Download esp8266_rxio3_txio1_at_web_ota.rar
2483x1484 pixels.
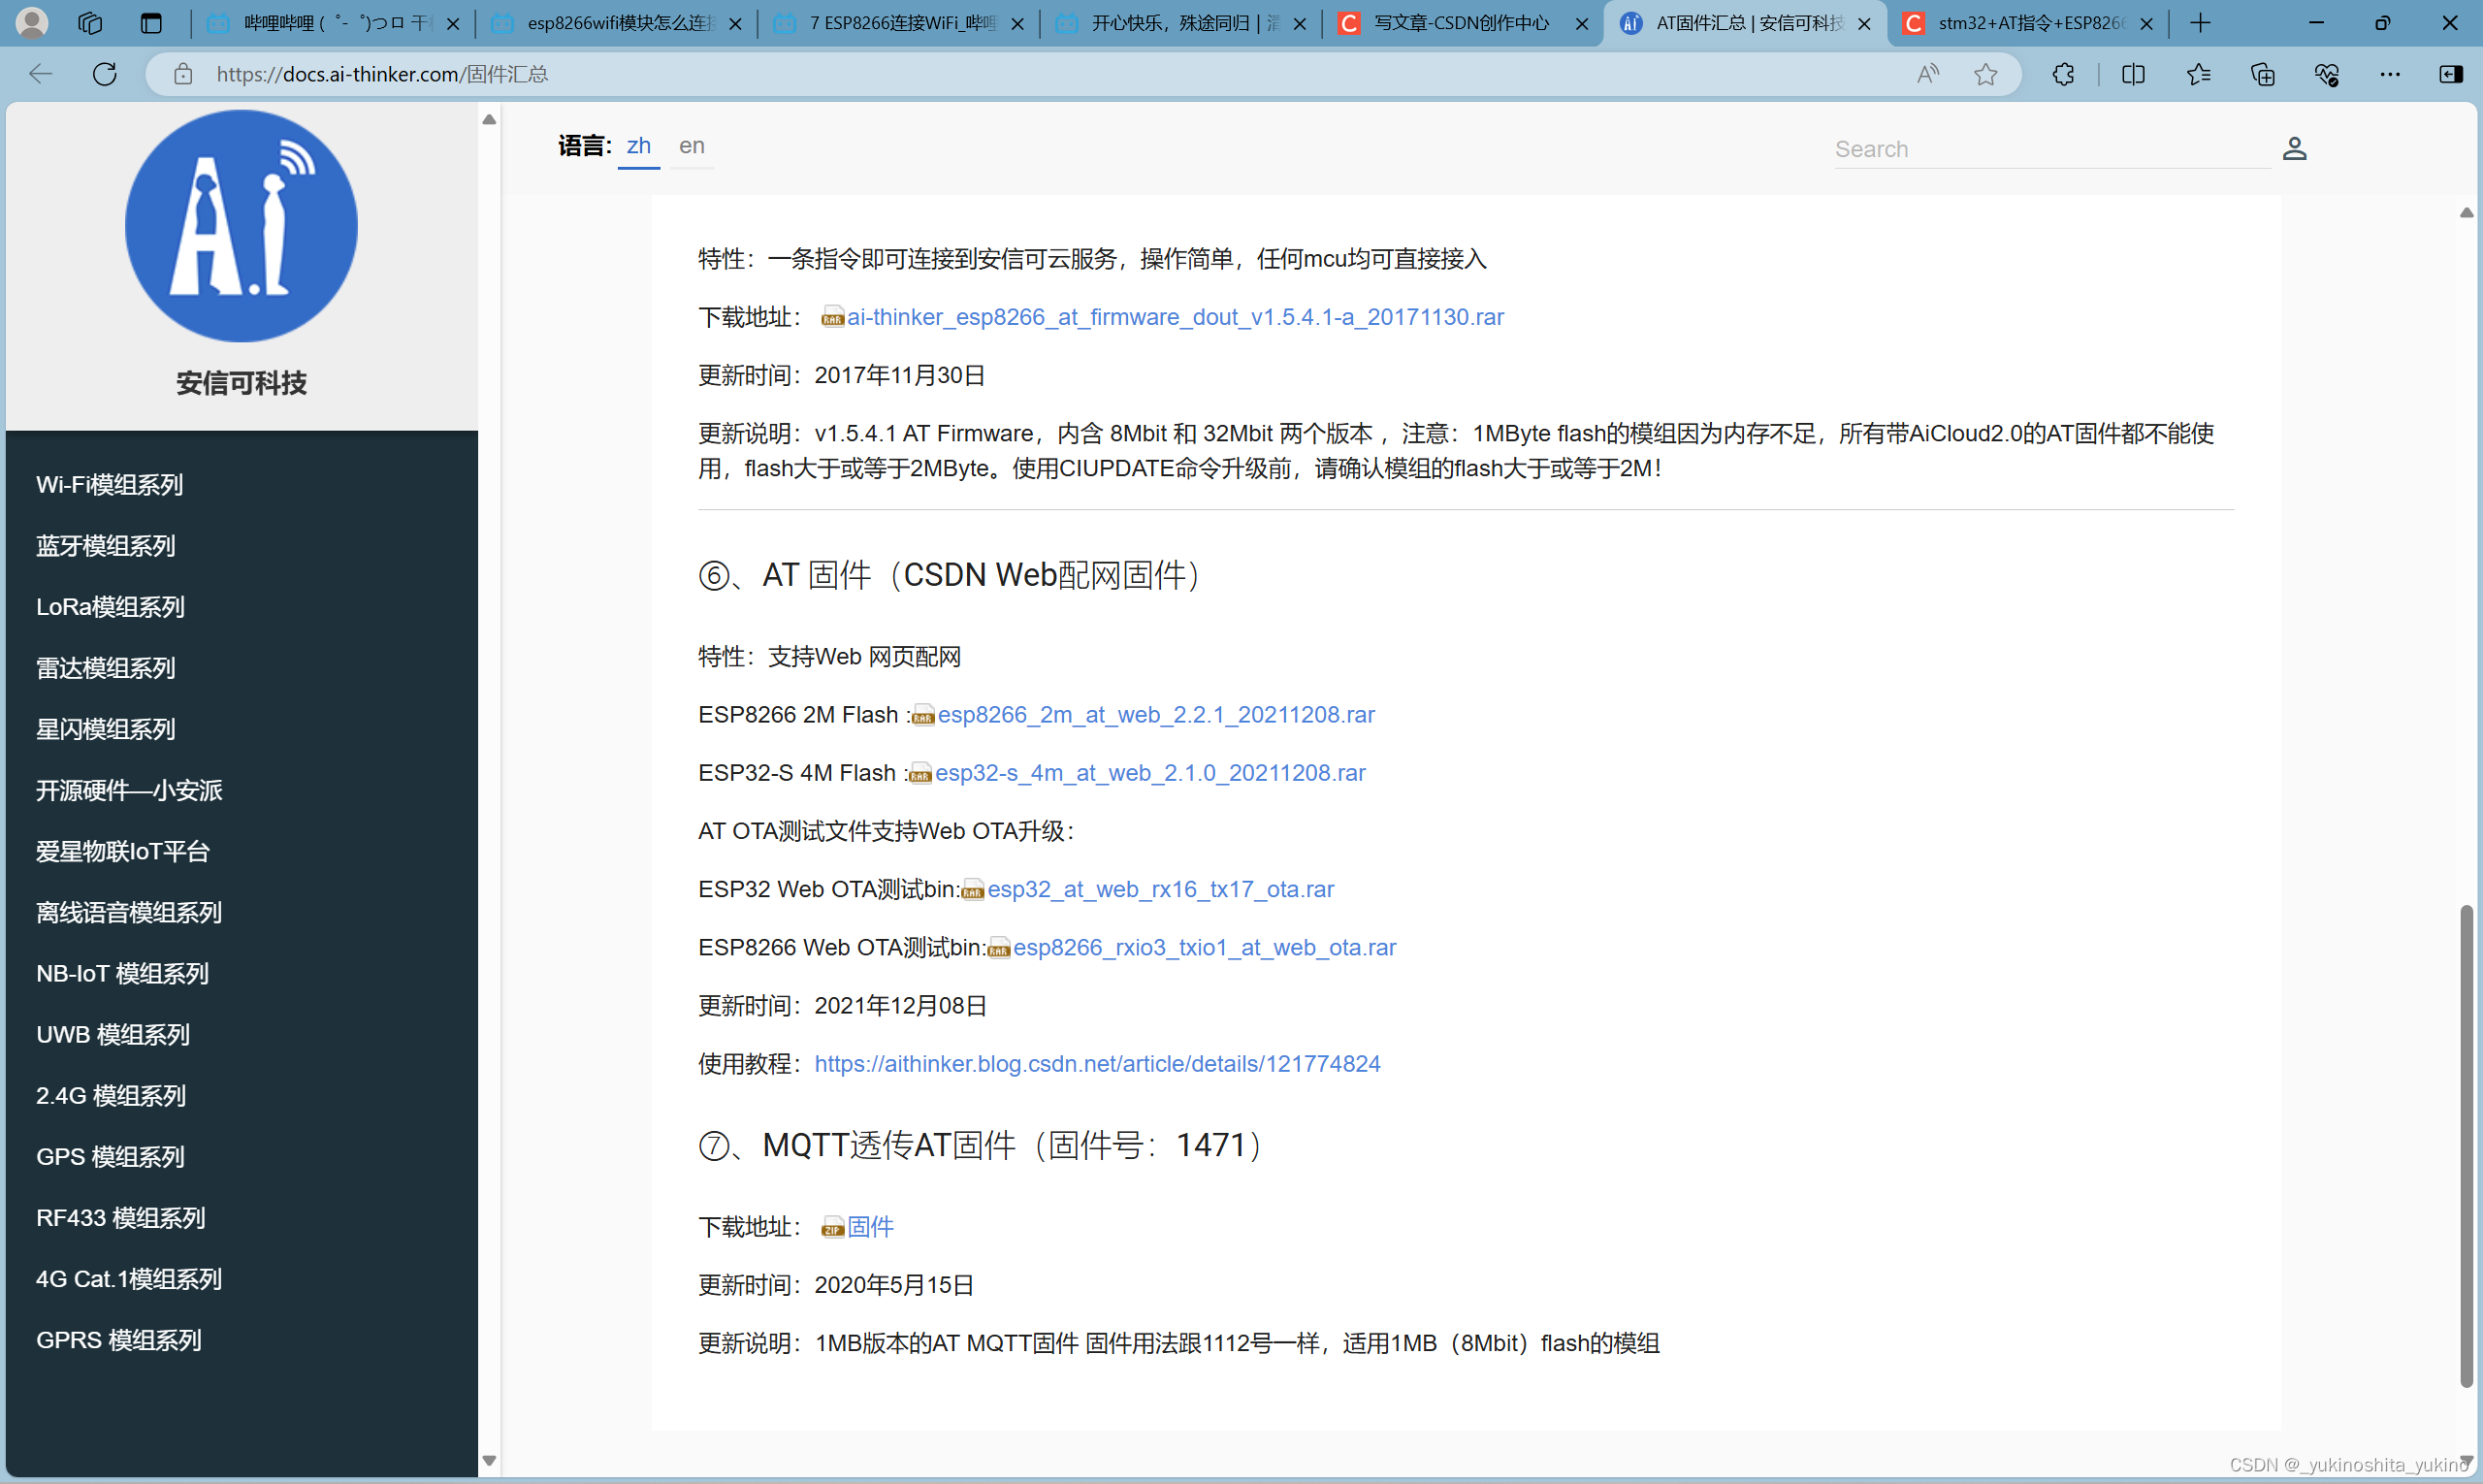(1205, 947)
